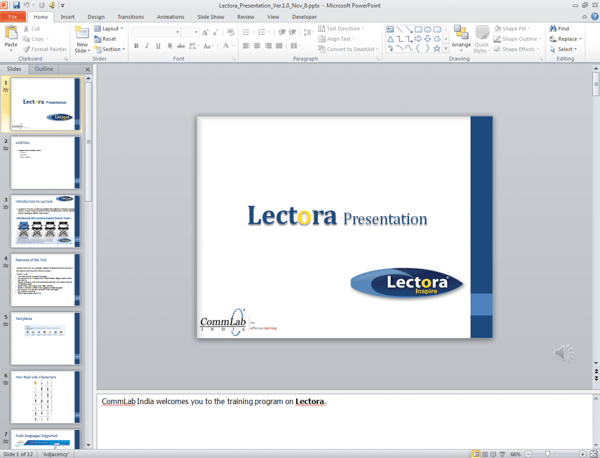Select the rectangle shape in gallery
Viewport: 600px width, 458px height.
click(x=418, y=29)
